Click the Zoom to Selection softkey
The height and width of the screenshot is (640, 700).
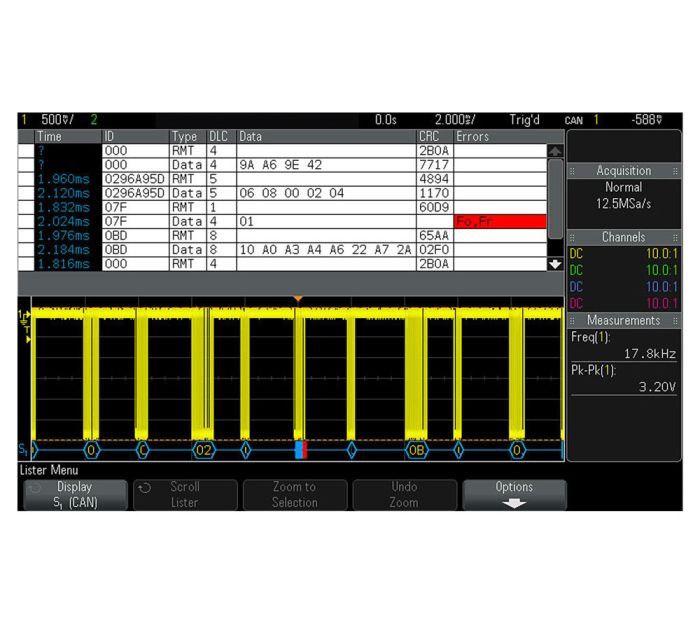pyautogui.click(x=295, y=495)
